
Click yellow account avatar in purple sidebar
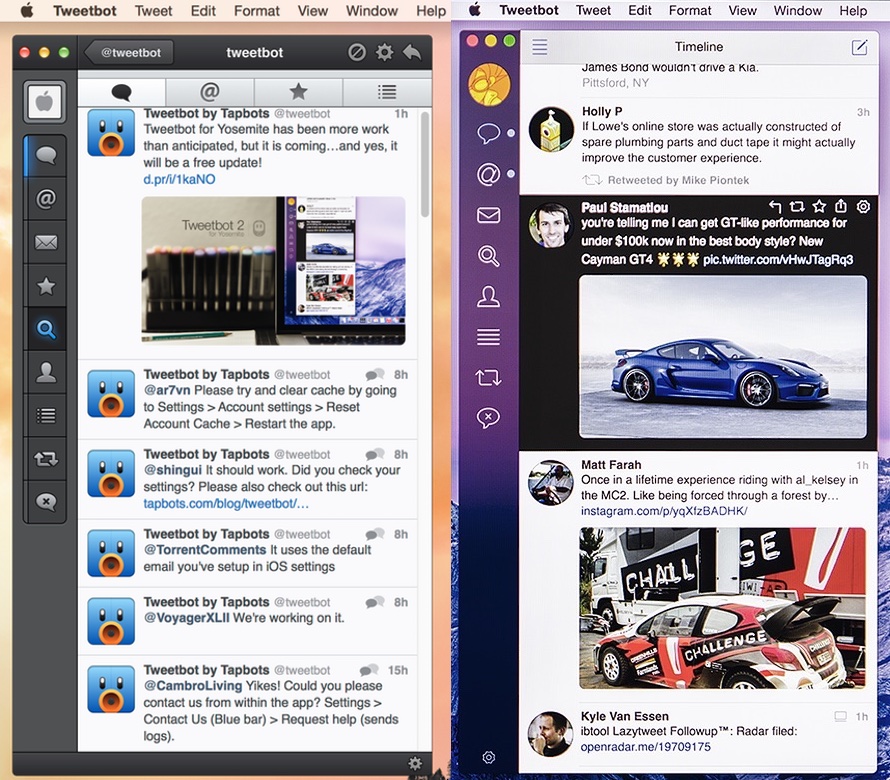(x=489, y=85)
